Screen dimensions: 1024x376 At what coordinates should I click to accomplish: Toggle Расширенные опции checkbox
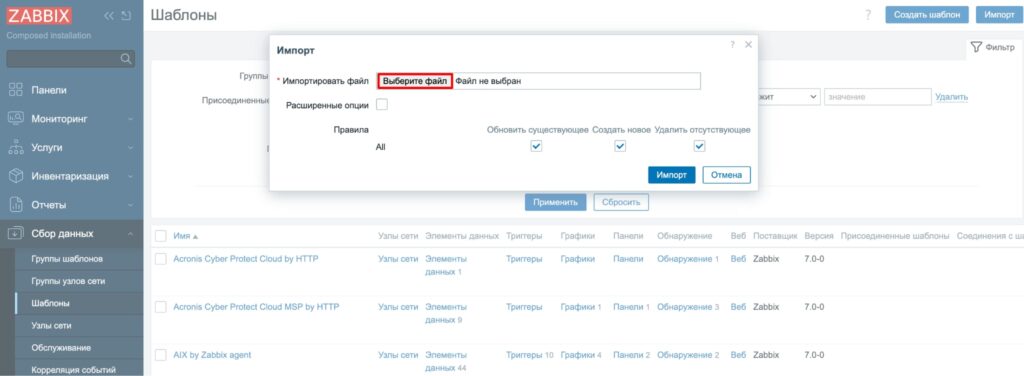382,104
